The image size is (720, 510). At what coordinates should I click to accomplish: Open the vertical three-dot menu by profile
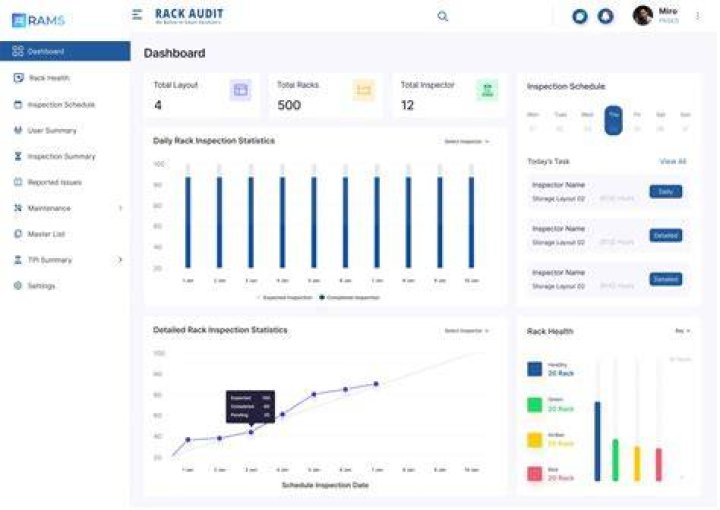(698, 16)
